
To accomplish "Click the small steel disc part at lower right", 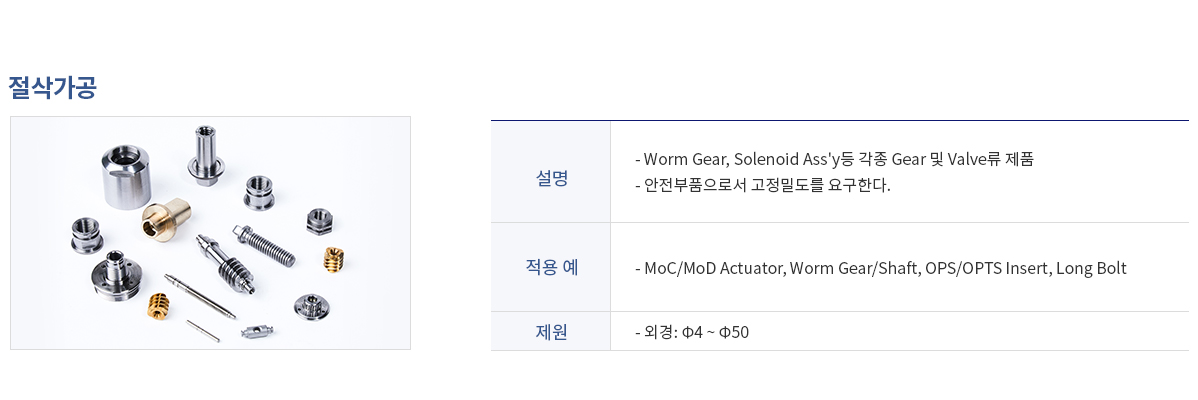I will pyautogui.click(x=310, y=305).
